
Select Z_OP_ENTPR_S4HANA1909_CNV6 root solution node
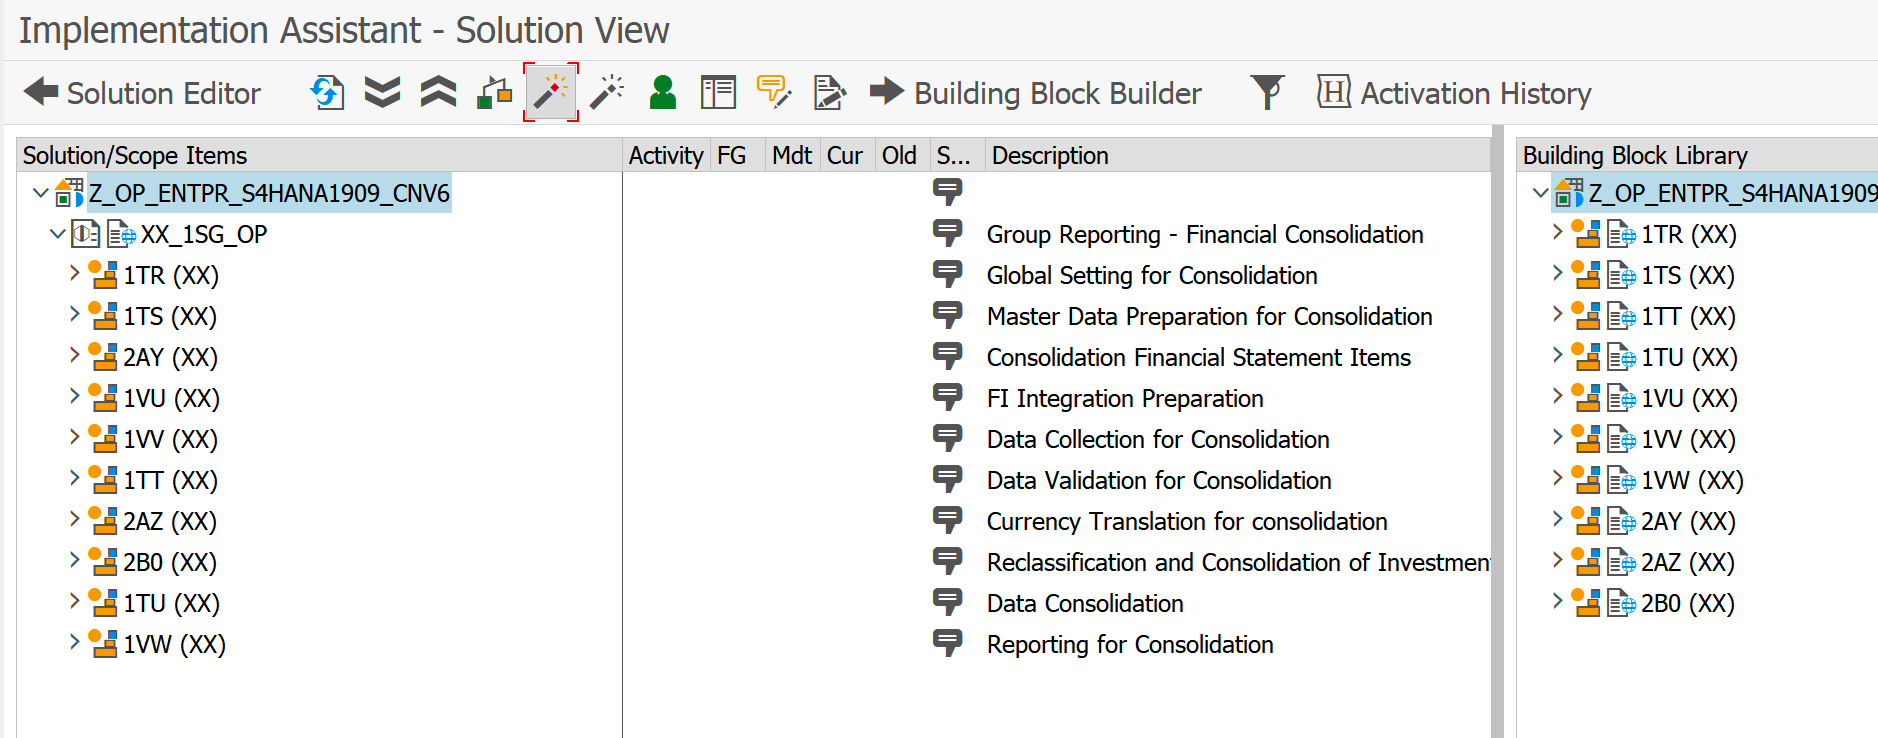point(269,193)
